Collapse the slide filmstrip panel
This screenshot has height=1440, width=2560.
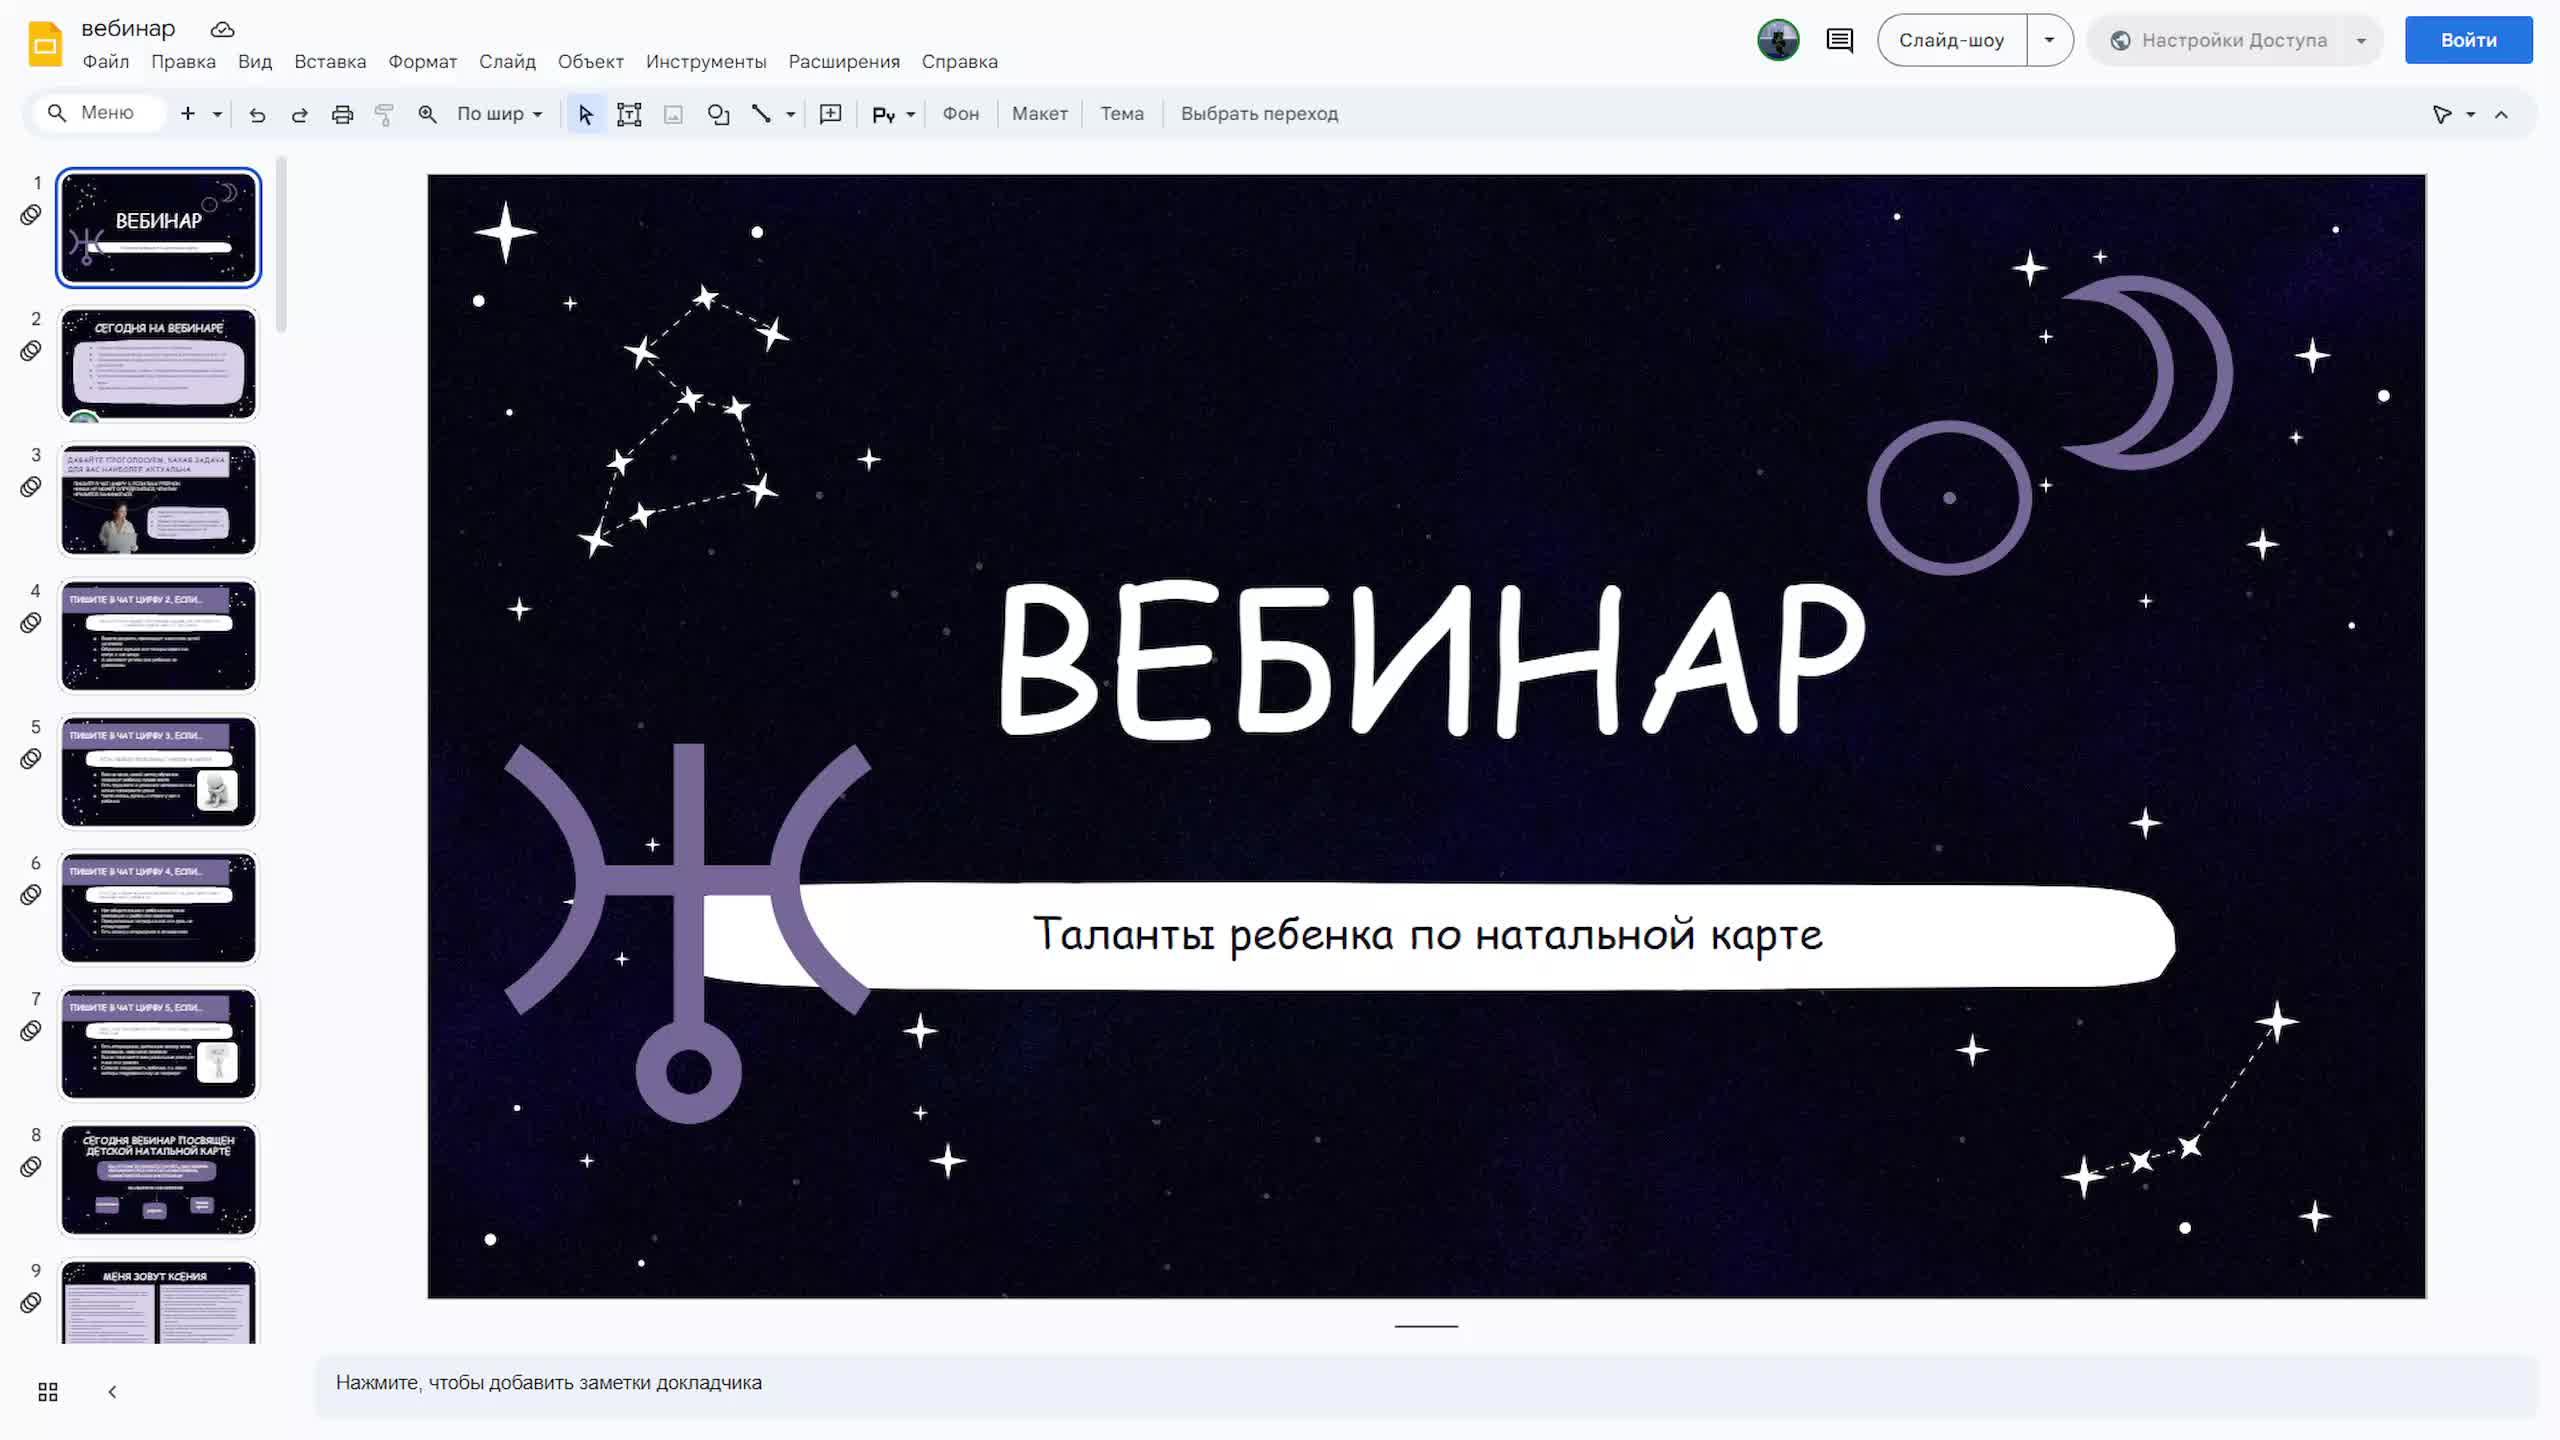[112, 1392]
